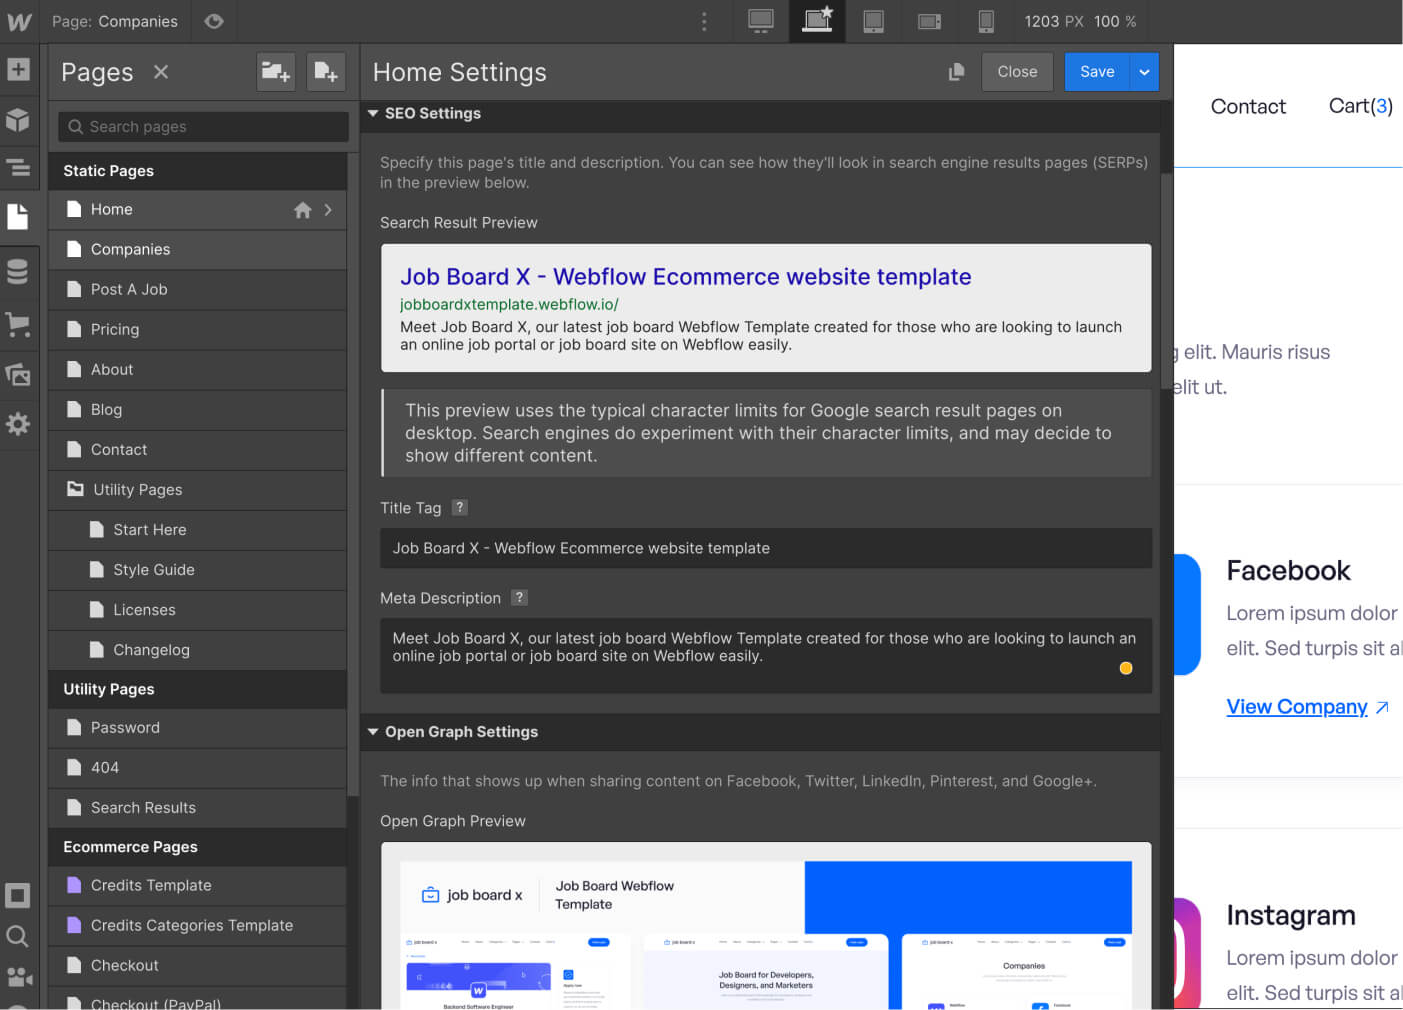
Task: Create a new page with the page icon
Action: click(x=326, y=71)
